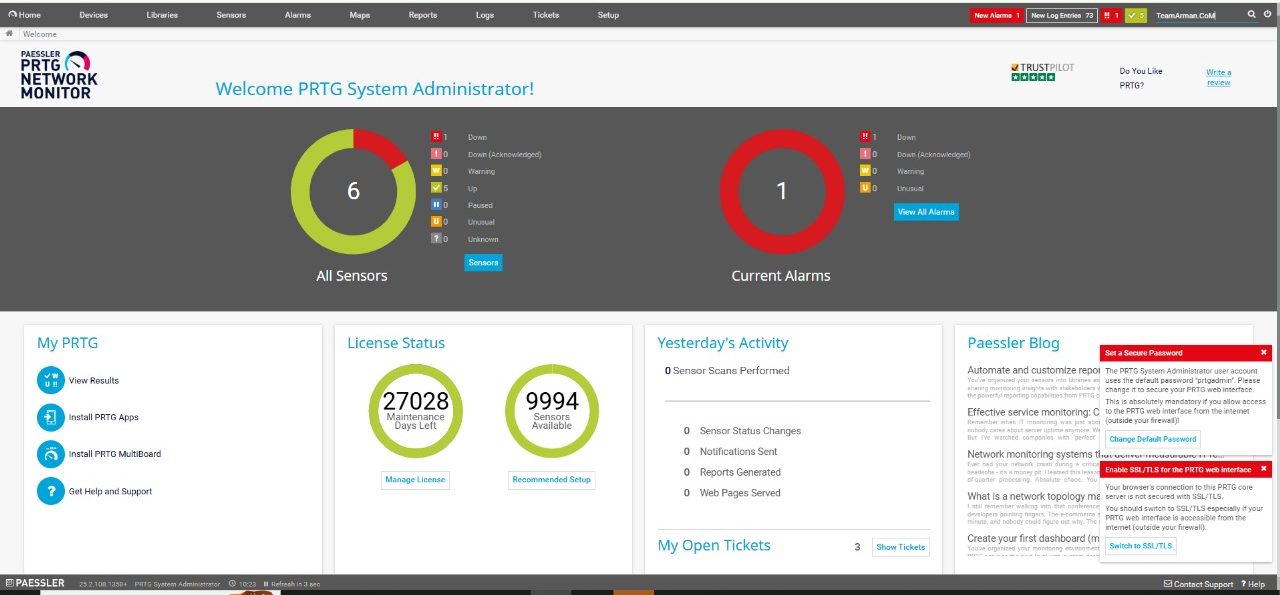
Task: Click the search field containing TeamArman.CoM
Action: [x=1198, y=15]
